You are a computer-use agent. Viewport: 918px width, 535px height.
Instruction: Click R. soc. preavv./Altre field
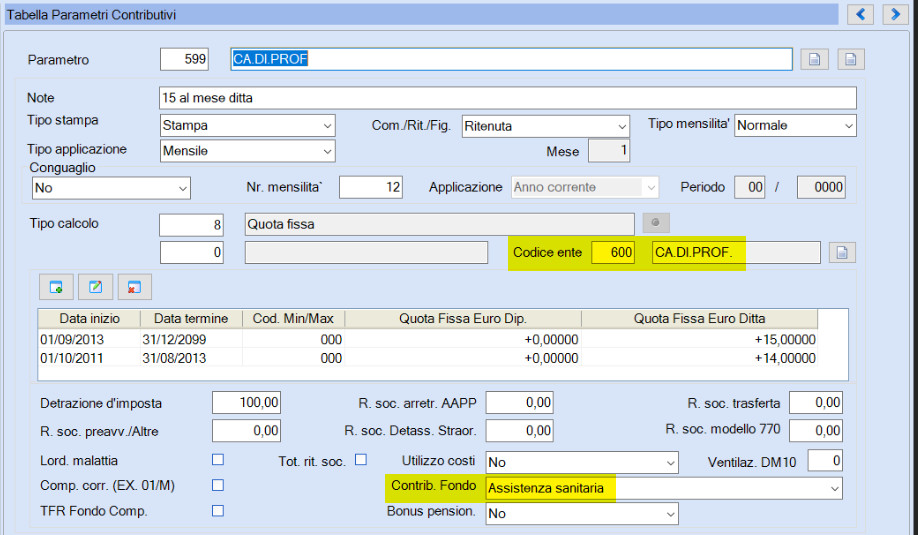click(x=246, y=431)
